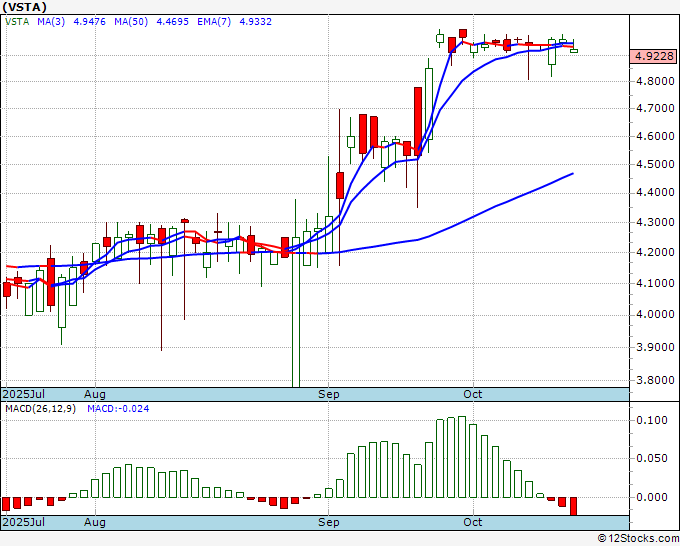
Task: Click Aug on the price chart axis
Action: (95, 394)
